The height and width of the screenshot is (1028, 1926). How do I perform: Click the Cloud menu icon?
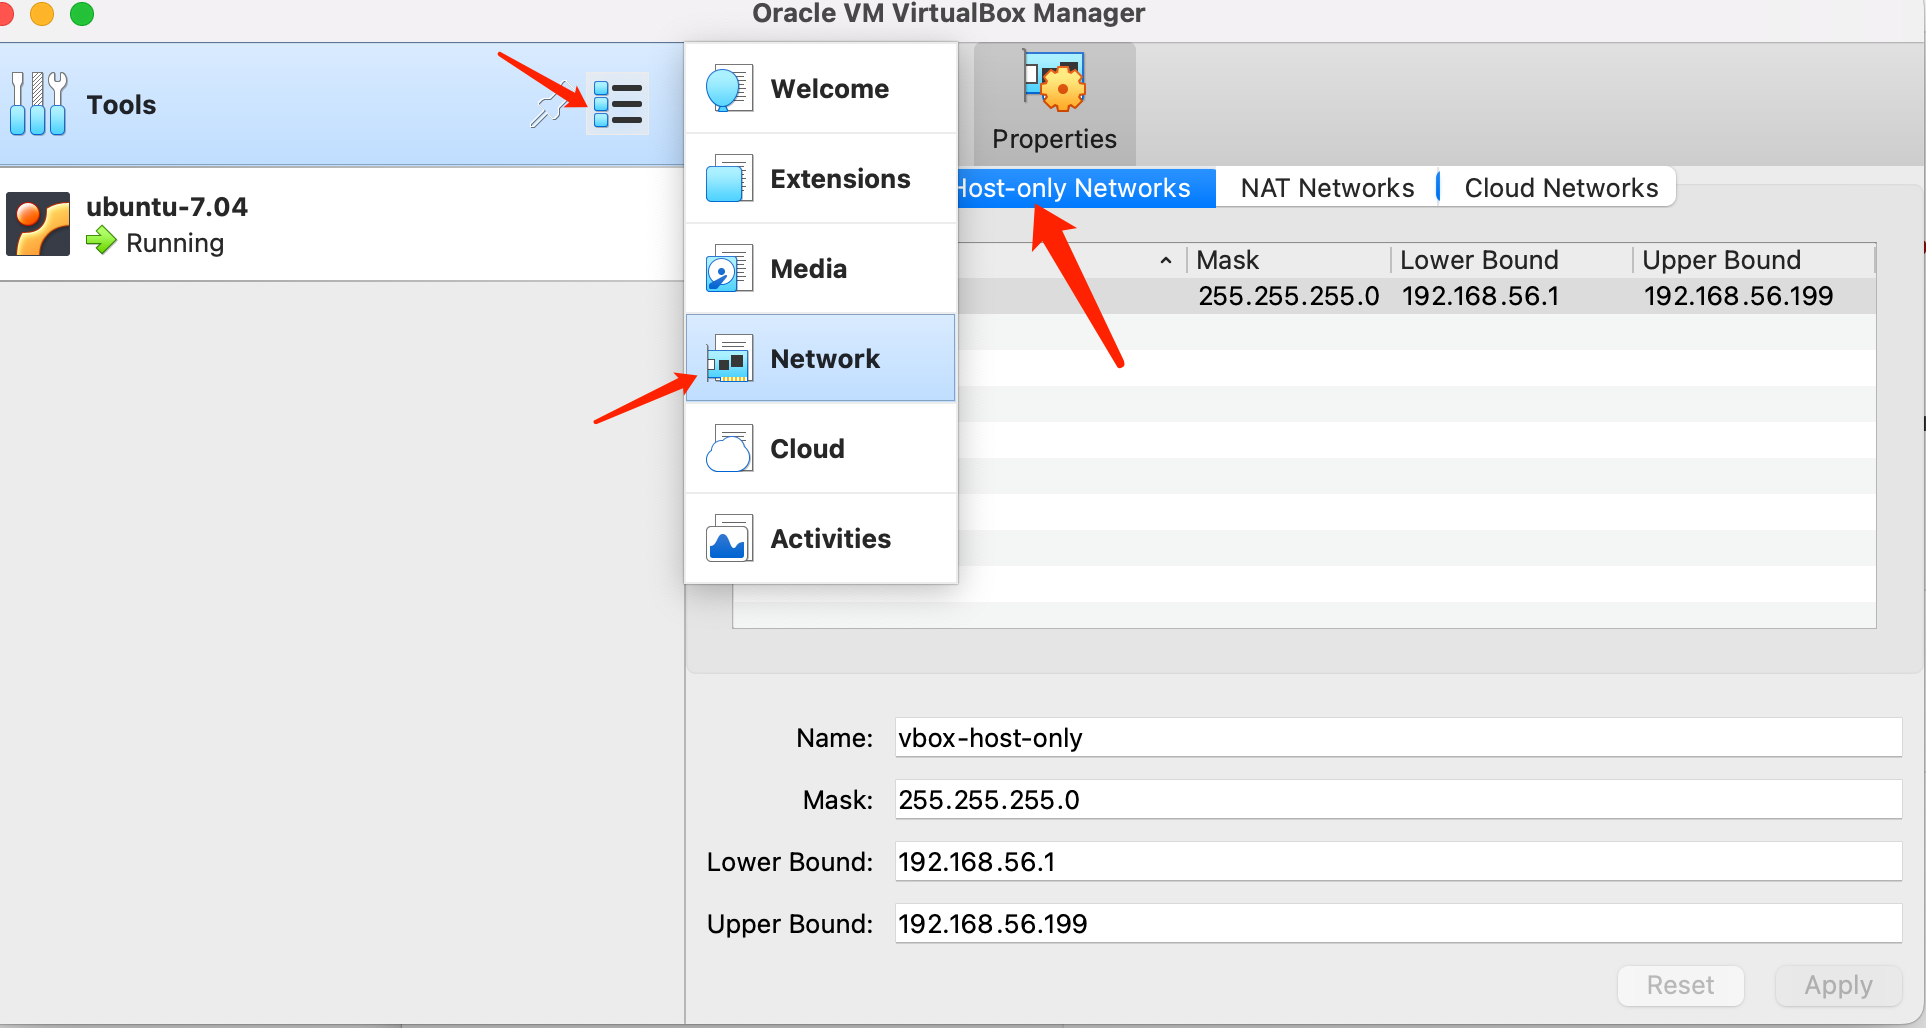click(x=729, y=449)
